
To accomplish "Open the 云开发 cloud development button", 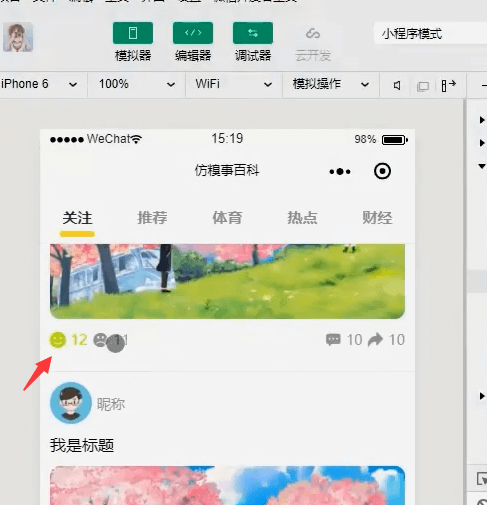I will tap(313, 44).
